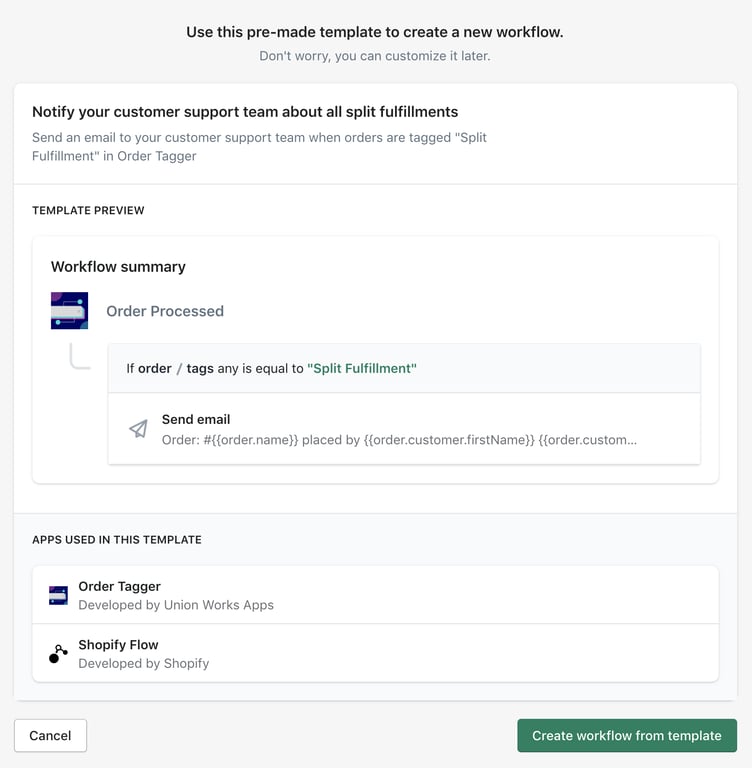Click the template title about split fulfillments
Image resolution: width=752 pixels, height=768 pixels.
[245, 112]
